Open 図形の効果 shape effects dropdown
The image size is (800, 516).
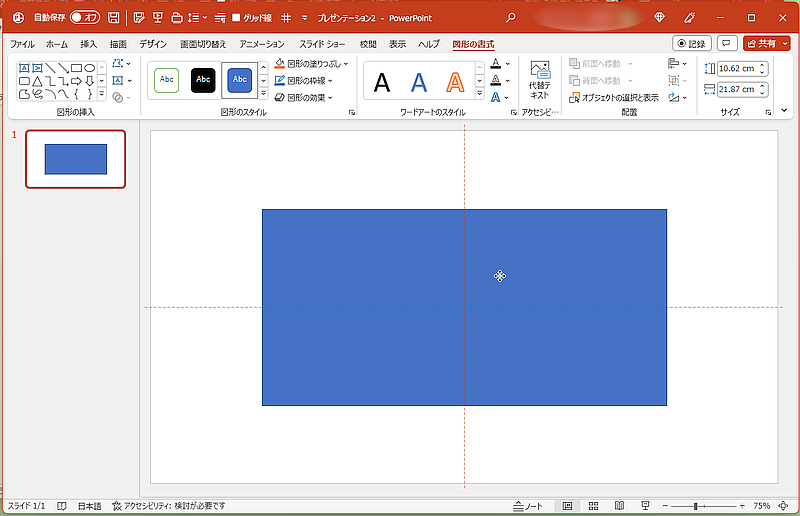(304, 97)
